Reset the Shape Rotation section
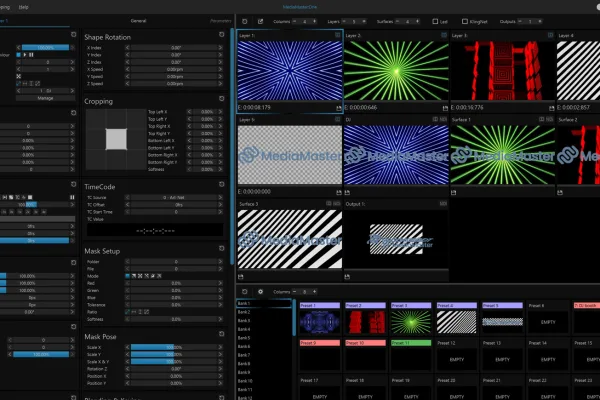This screenshot has width=600, height=400. coord(222,35)
